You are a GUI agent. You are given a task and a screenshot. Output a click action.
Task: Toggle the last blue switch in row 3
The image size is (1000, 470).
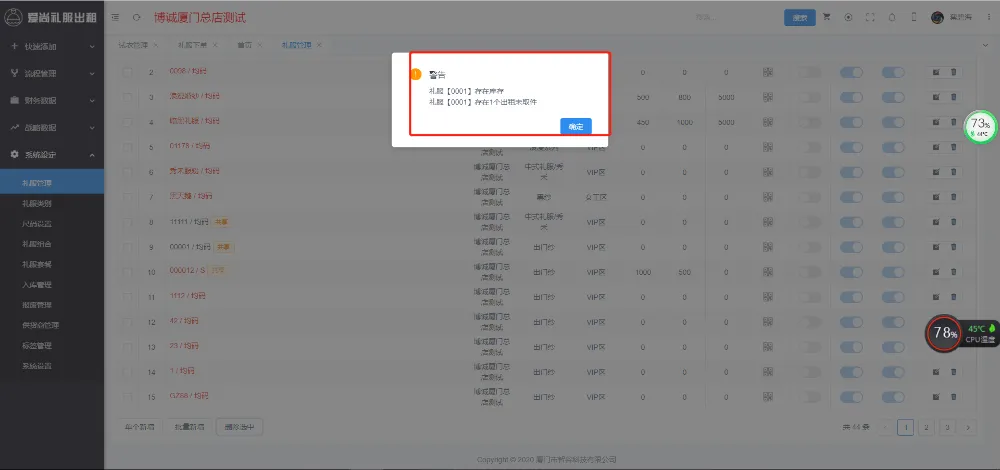[x=893, y=97]
